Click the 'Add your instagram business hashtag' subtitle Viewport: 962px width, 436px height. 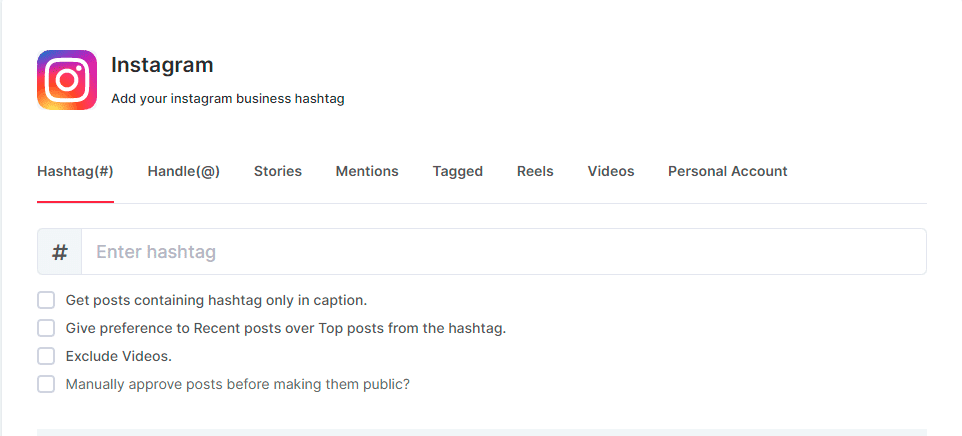pos(228,99)
